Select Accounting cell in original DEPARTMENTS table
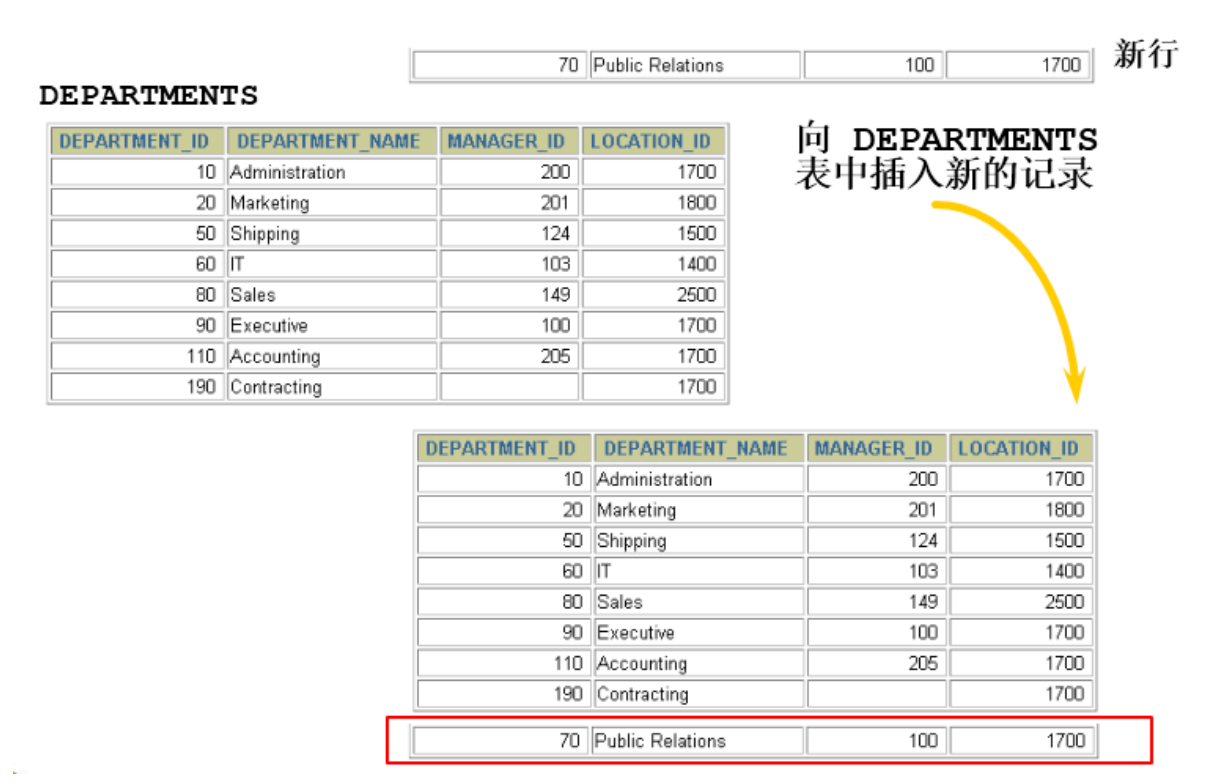 click(332, 356)
